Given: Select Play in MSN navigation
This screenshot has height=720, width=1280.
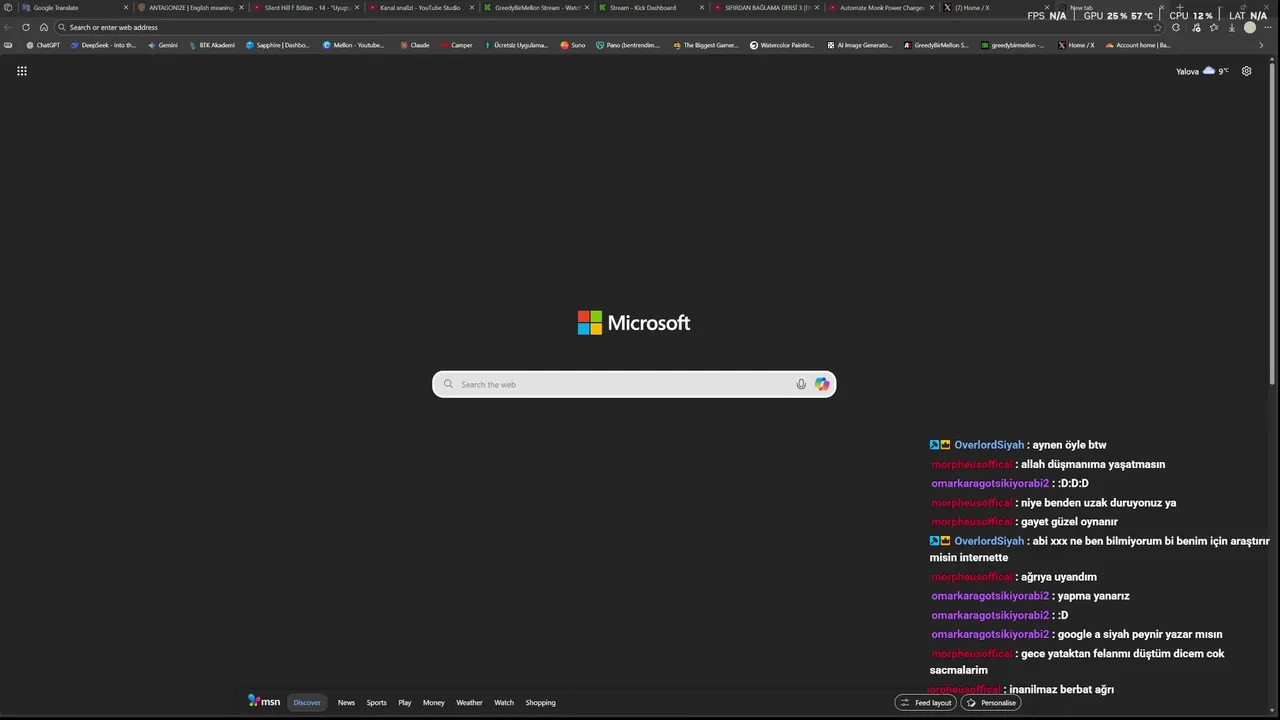Looking at the screenshot, I should point(405,702).
